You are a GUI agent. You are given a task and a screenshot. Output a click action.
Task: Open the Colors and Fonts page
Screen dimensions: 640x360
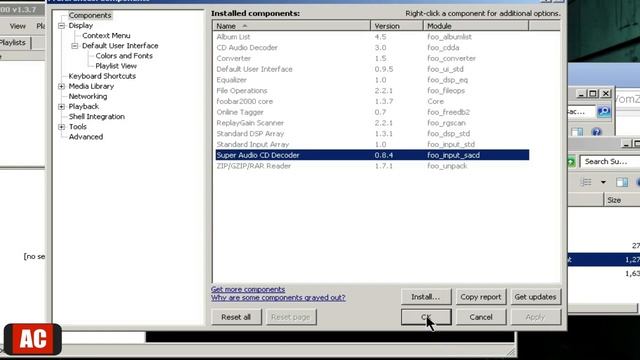(x=124, y=56)
